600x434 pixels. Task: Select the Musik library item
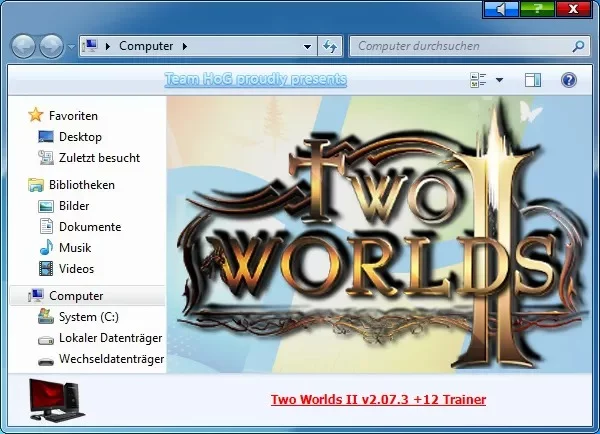point(75,248)
